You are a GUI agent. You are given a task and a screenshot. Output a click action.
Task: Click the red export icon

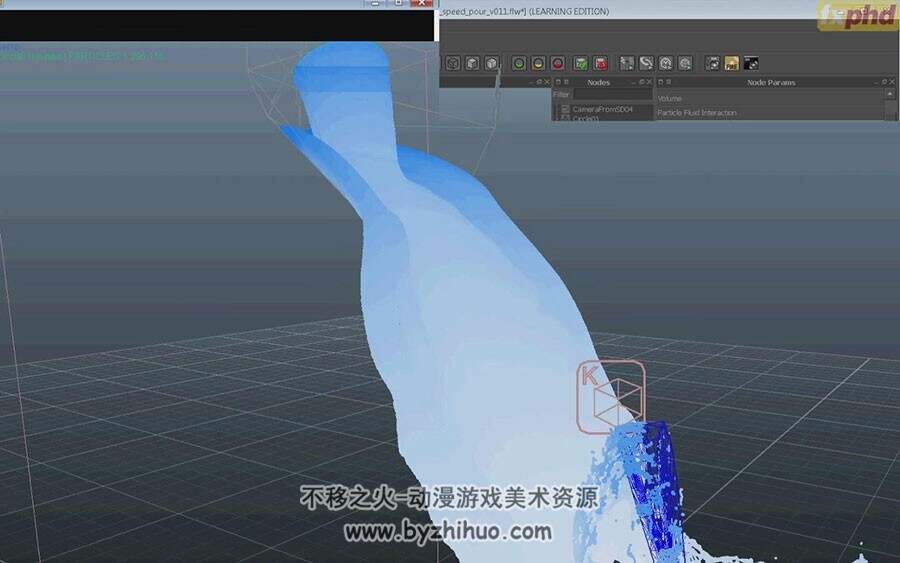coord(600,63)
